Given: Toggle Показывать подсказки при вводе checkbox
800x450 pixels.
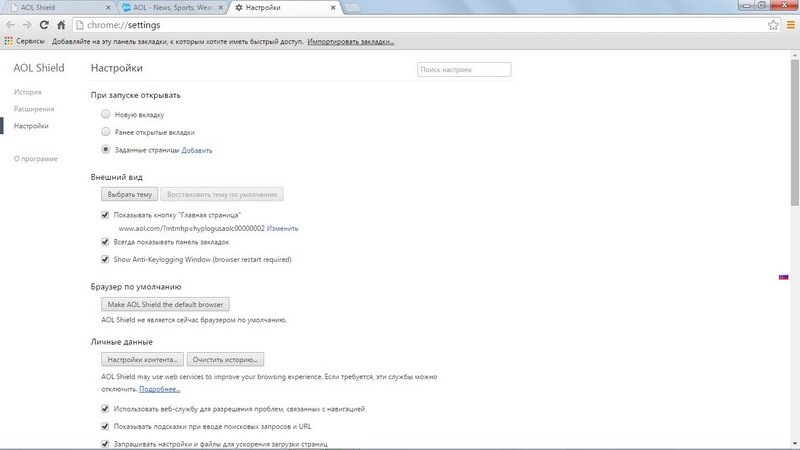Looking at the screenshot, I should tap(105, 426).
